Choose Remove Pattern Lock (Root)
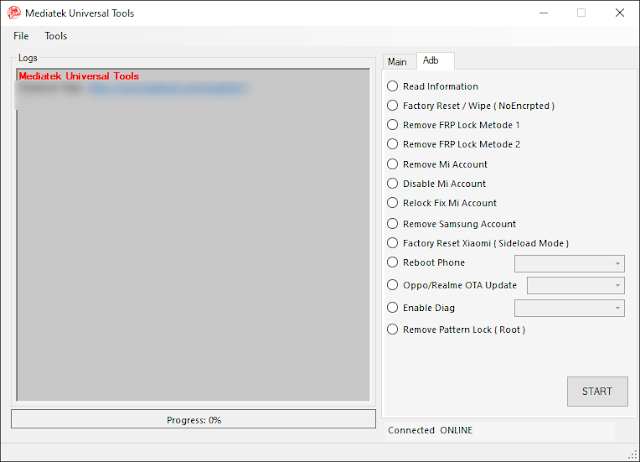Screen dimensions: 640x462 (456, 329)
